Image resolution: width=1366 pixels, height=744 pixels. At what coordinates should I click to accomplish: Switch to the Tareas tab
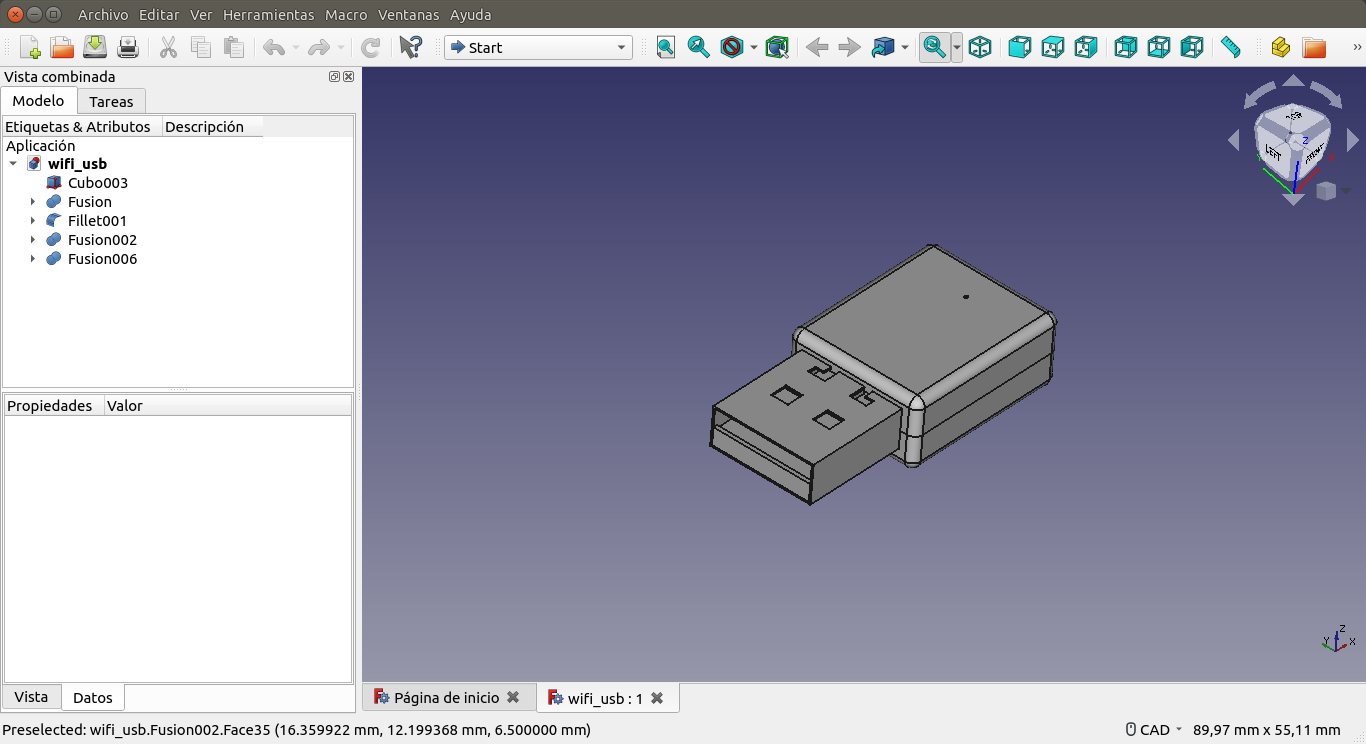click(x=111, y=101)
